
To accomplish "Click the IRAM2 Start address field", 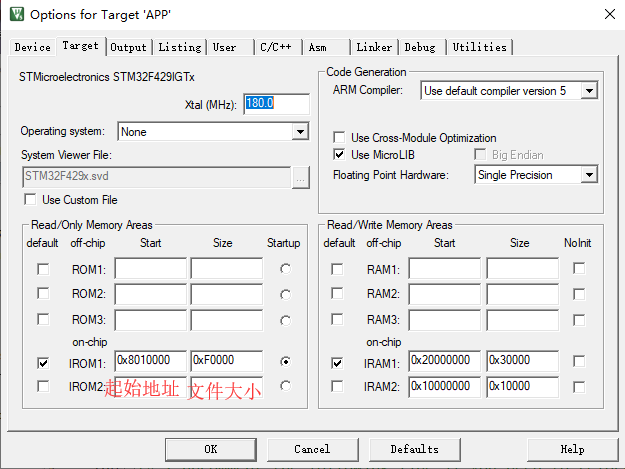I will tap(444, 387).
